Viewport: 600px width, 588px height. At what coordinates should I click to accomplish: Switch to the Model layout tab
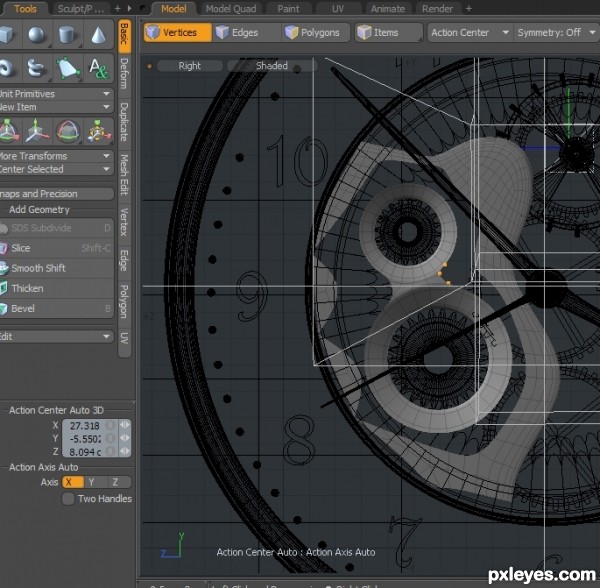click(x=174, y=9)
